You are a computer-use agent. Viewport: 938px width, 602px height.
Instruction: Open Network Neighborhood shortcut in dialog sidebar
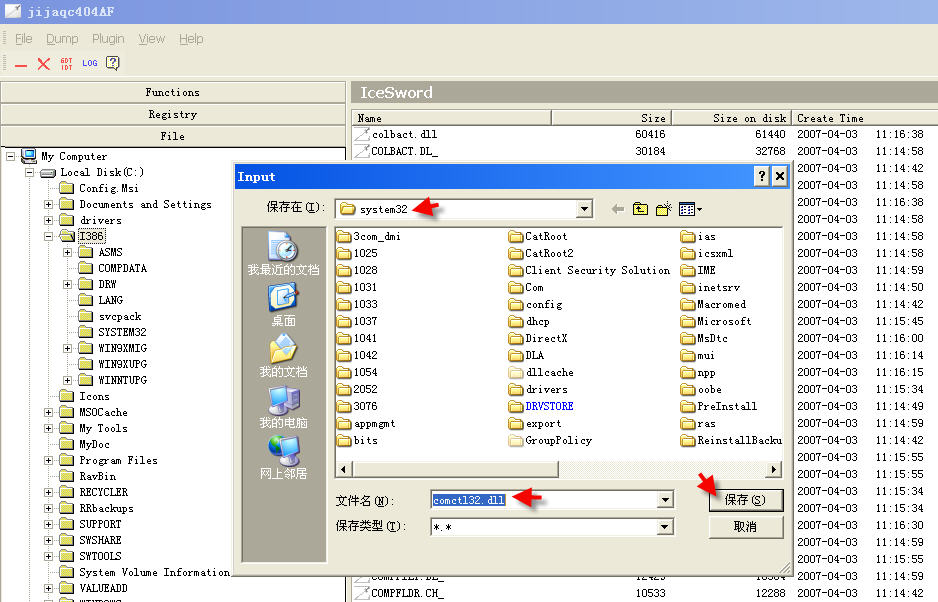point(284,458)
